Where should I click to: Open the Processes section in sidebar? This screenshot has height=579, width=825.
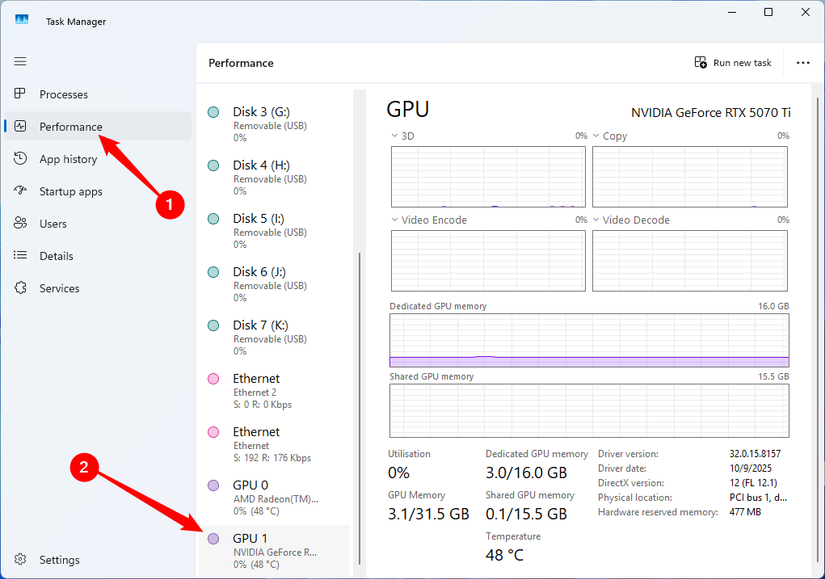[x=60, y=94]
